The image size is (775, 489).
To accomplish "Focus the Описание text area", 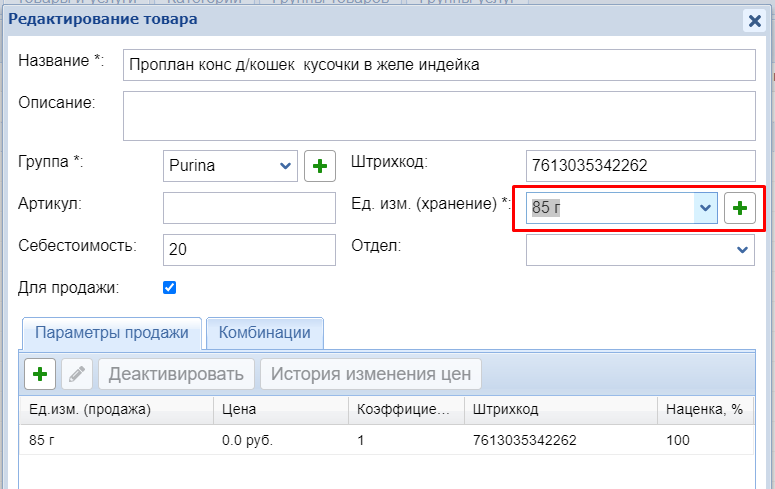I will (438, 115).
